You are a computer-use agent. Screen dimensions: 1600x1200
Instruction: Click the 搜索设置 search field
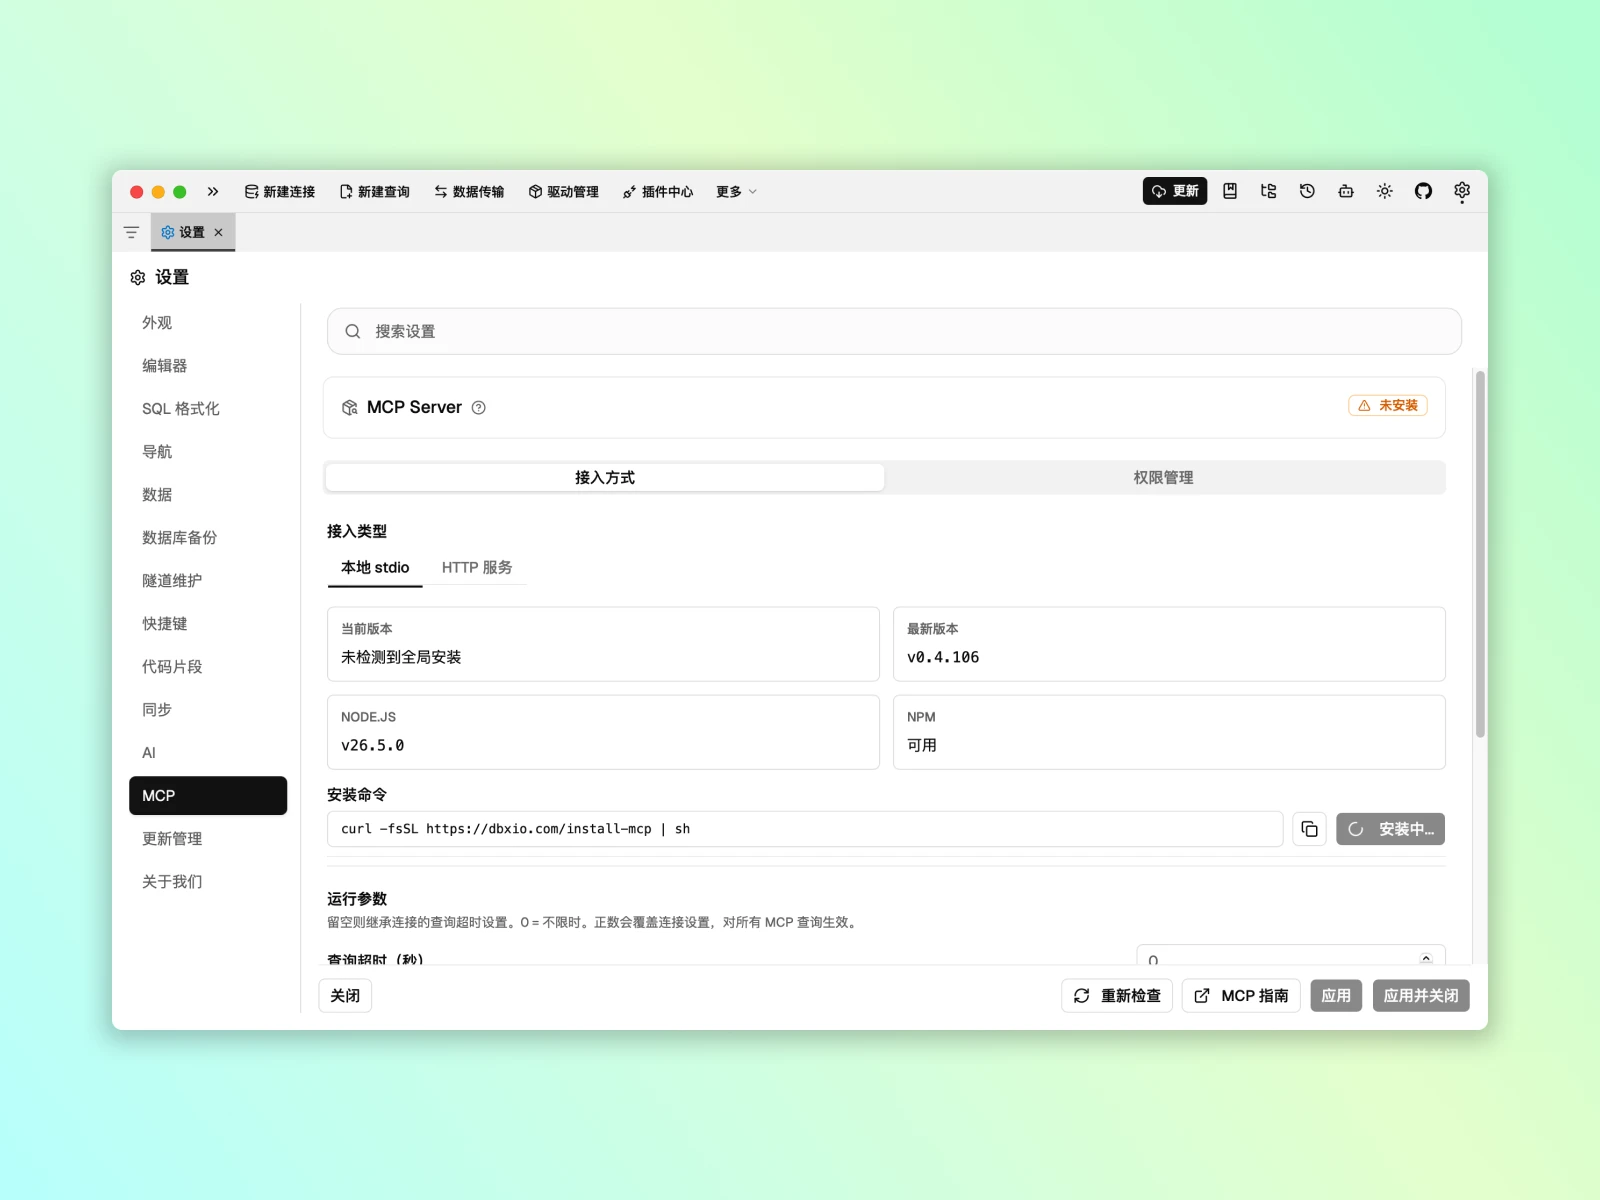point(894,331)
